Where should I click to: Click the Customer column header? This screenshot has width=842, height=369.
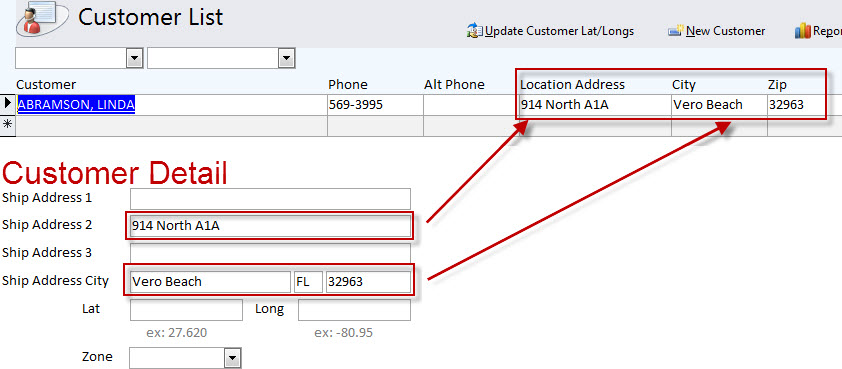(46, 85)
